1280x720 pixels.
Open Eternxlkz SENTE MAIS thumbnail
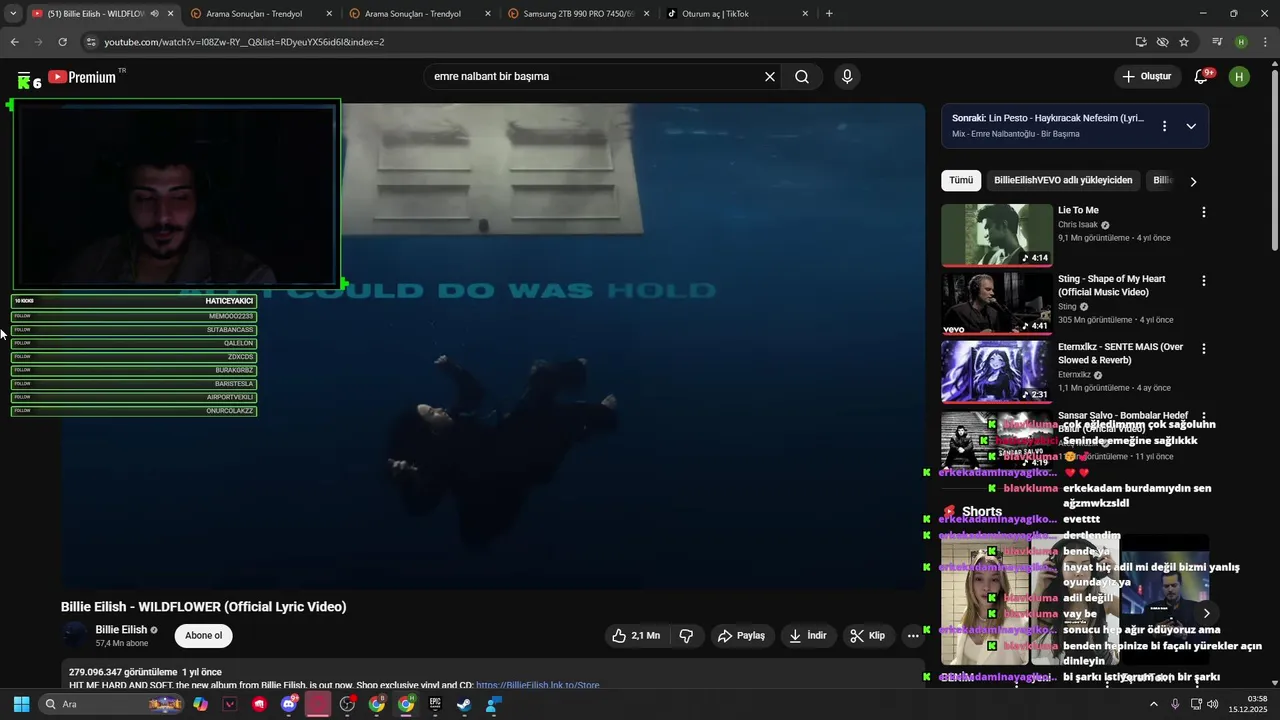click(997, 372)
